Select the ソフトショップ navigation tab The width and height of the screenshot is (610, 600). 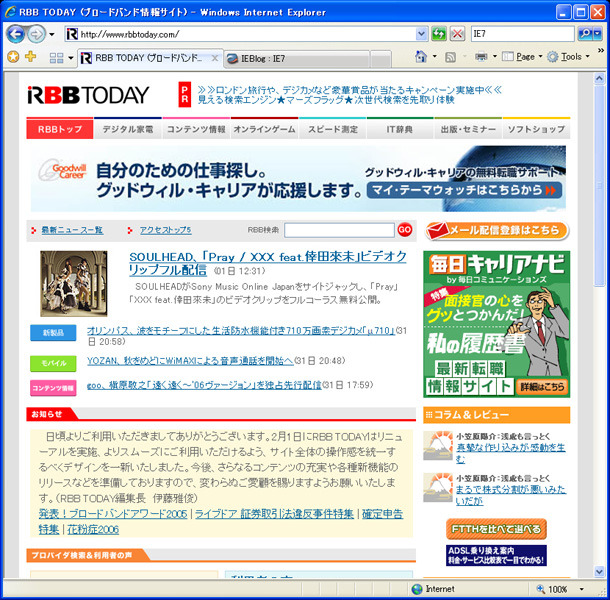pyautogui.click(x=536, y=129)
